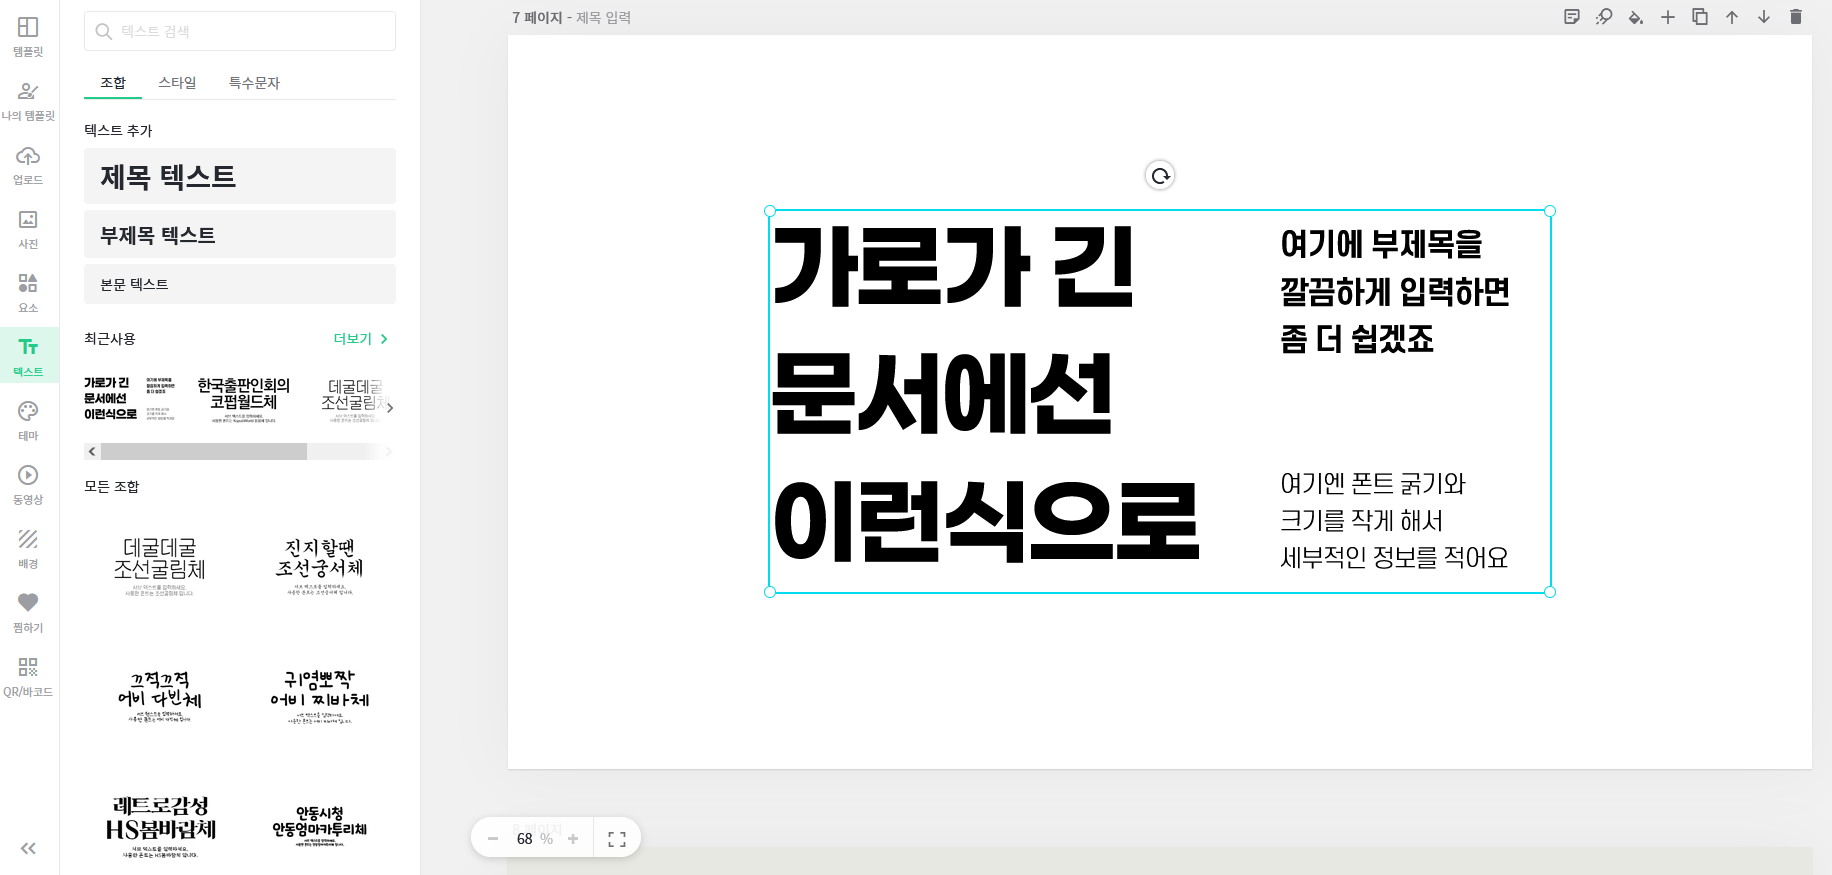1832x875 pixels.
Task: Duplicate the page with copy icon
Action: [1700, 17]
